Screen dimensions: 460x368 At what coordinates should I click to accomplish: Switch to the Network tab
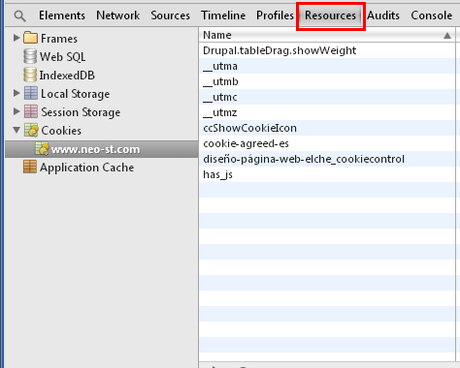[118, 15]
